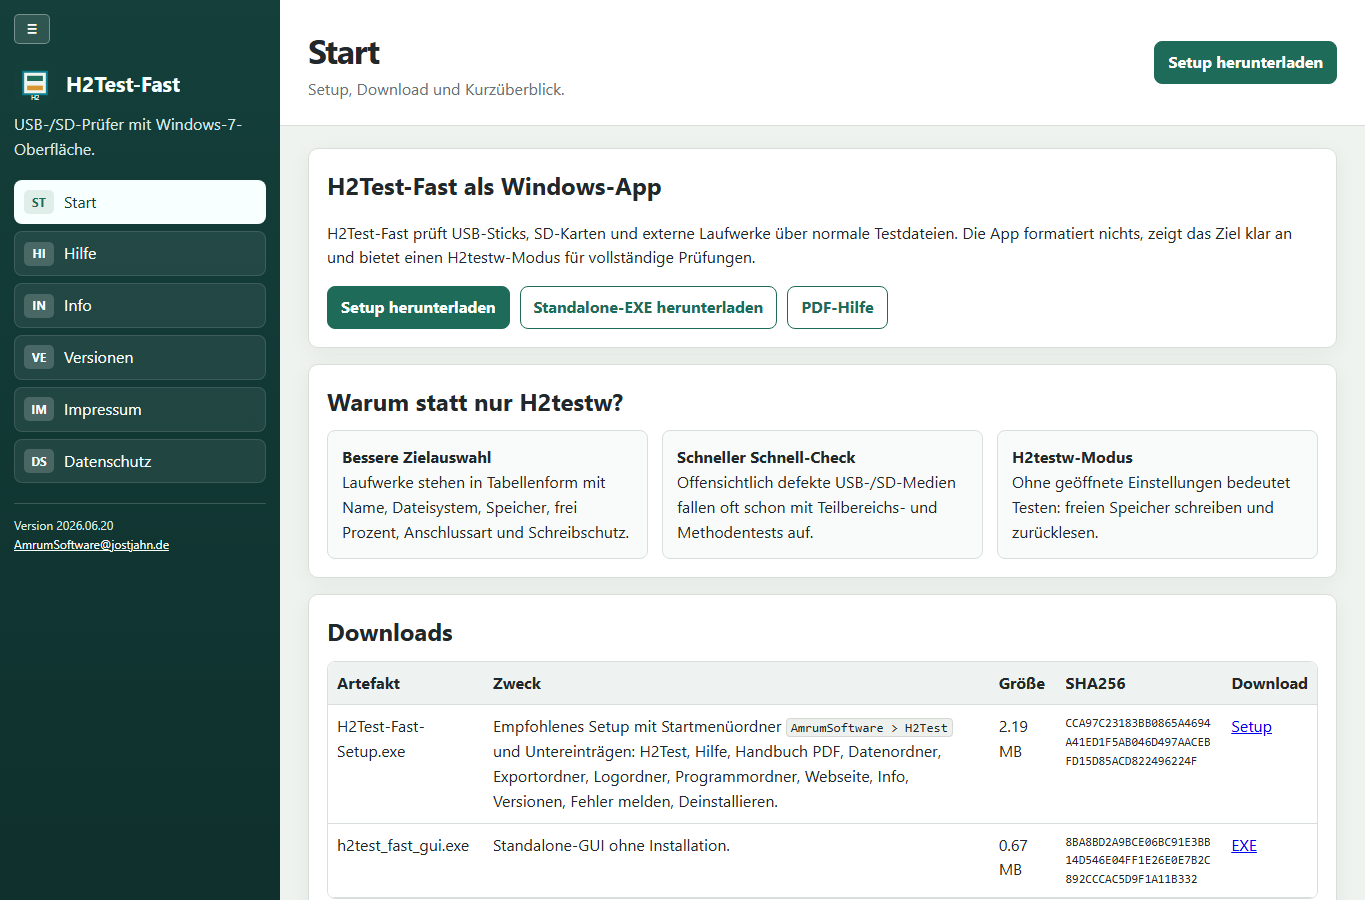Click Standalone-EXE herunterladen button
1365x900 pixels.
(x=648, y=308)
